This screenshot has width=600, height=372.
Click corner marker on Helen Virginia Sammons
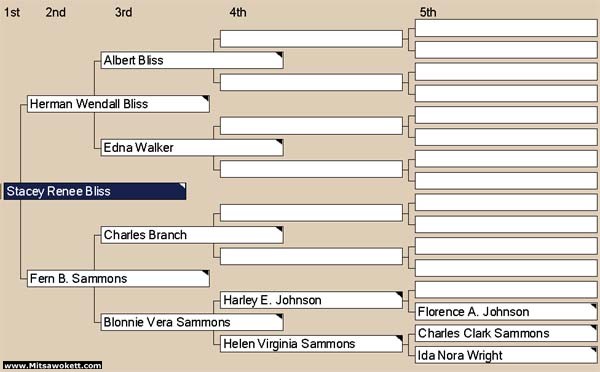tap(399, 339)
